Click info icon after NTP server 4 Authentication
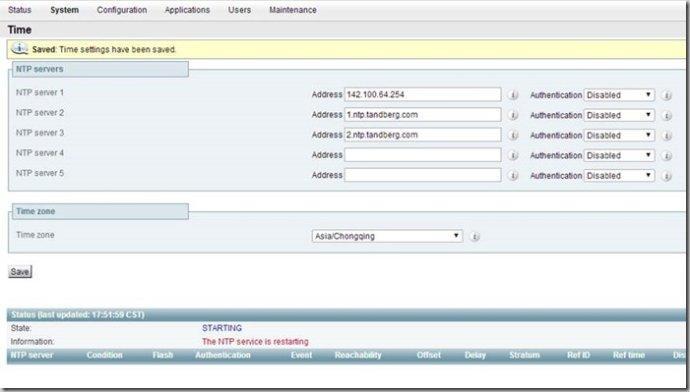This screenshot has width=690, height=392. click(x=667, y=156)
